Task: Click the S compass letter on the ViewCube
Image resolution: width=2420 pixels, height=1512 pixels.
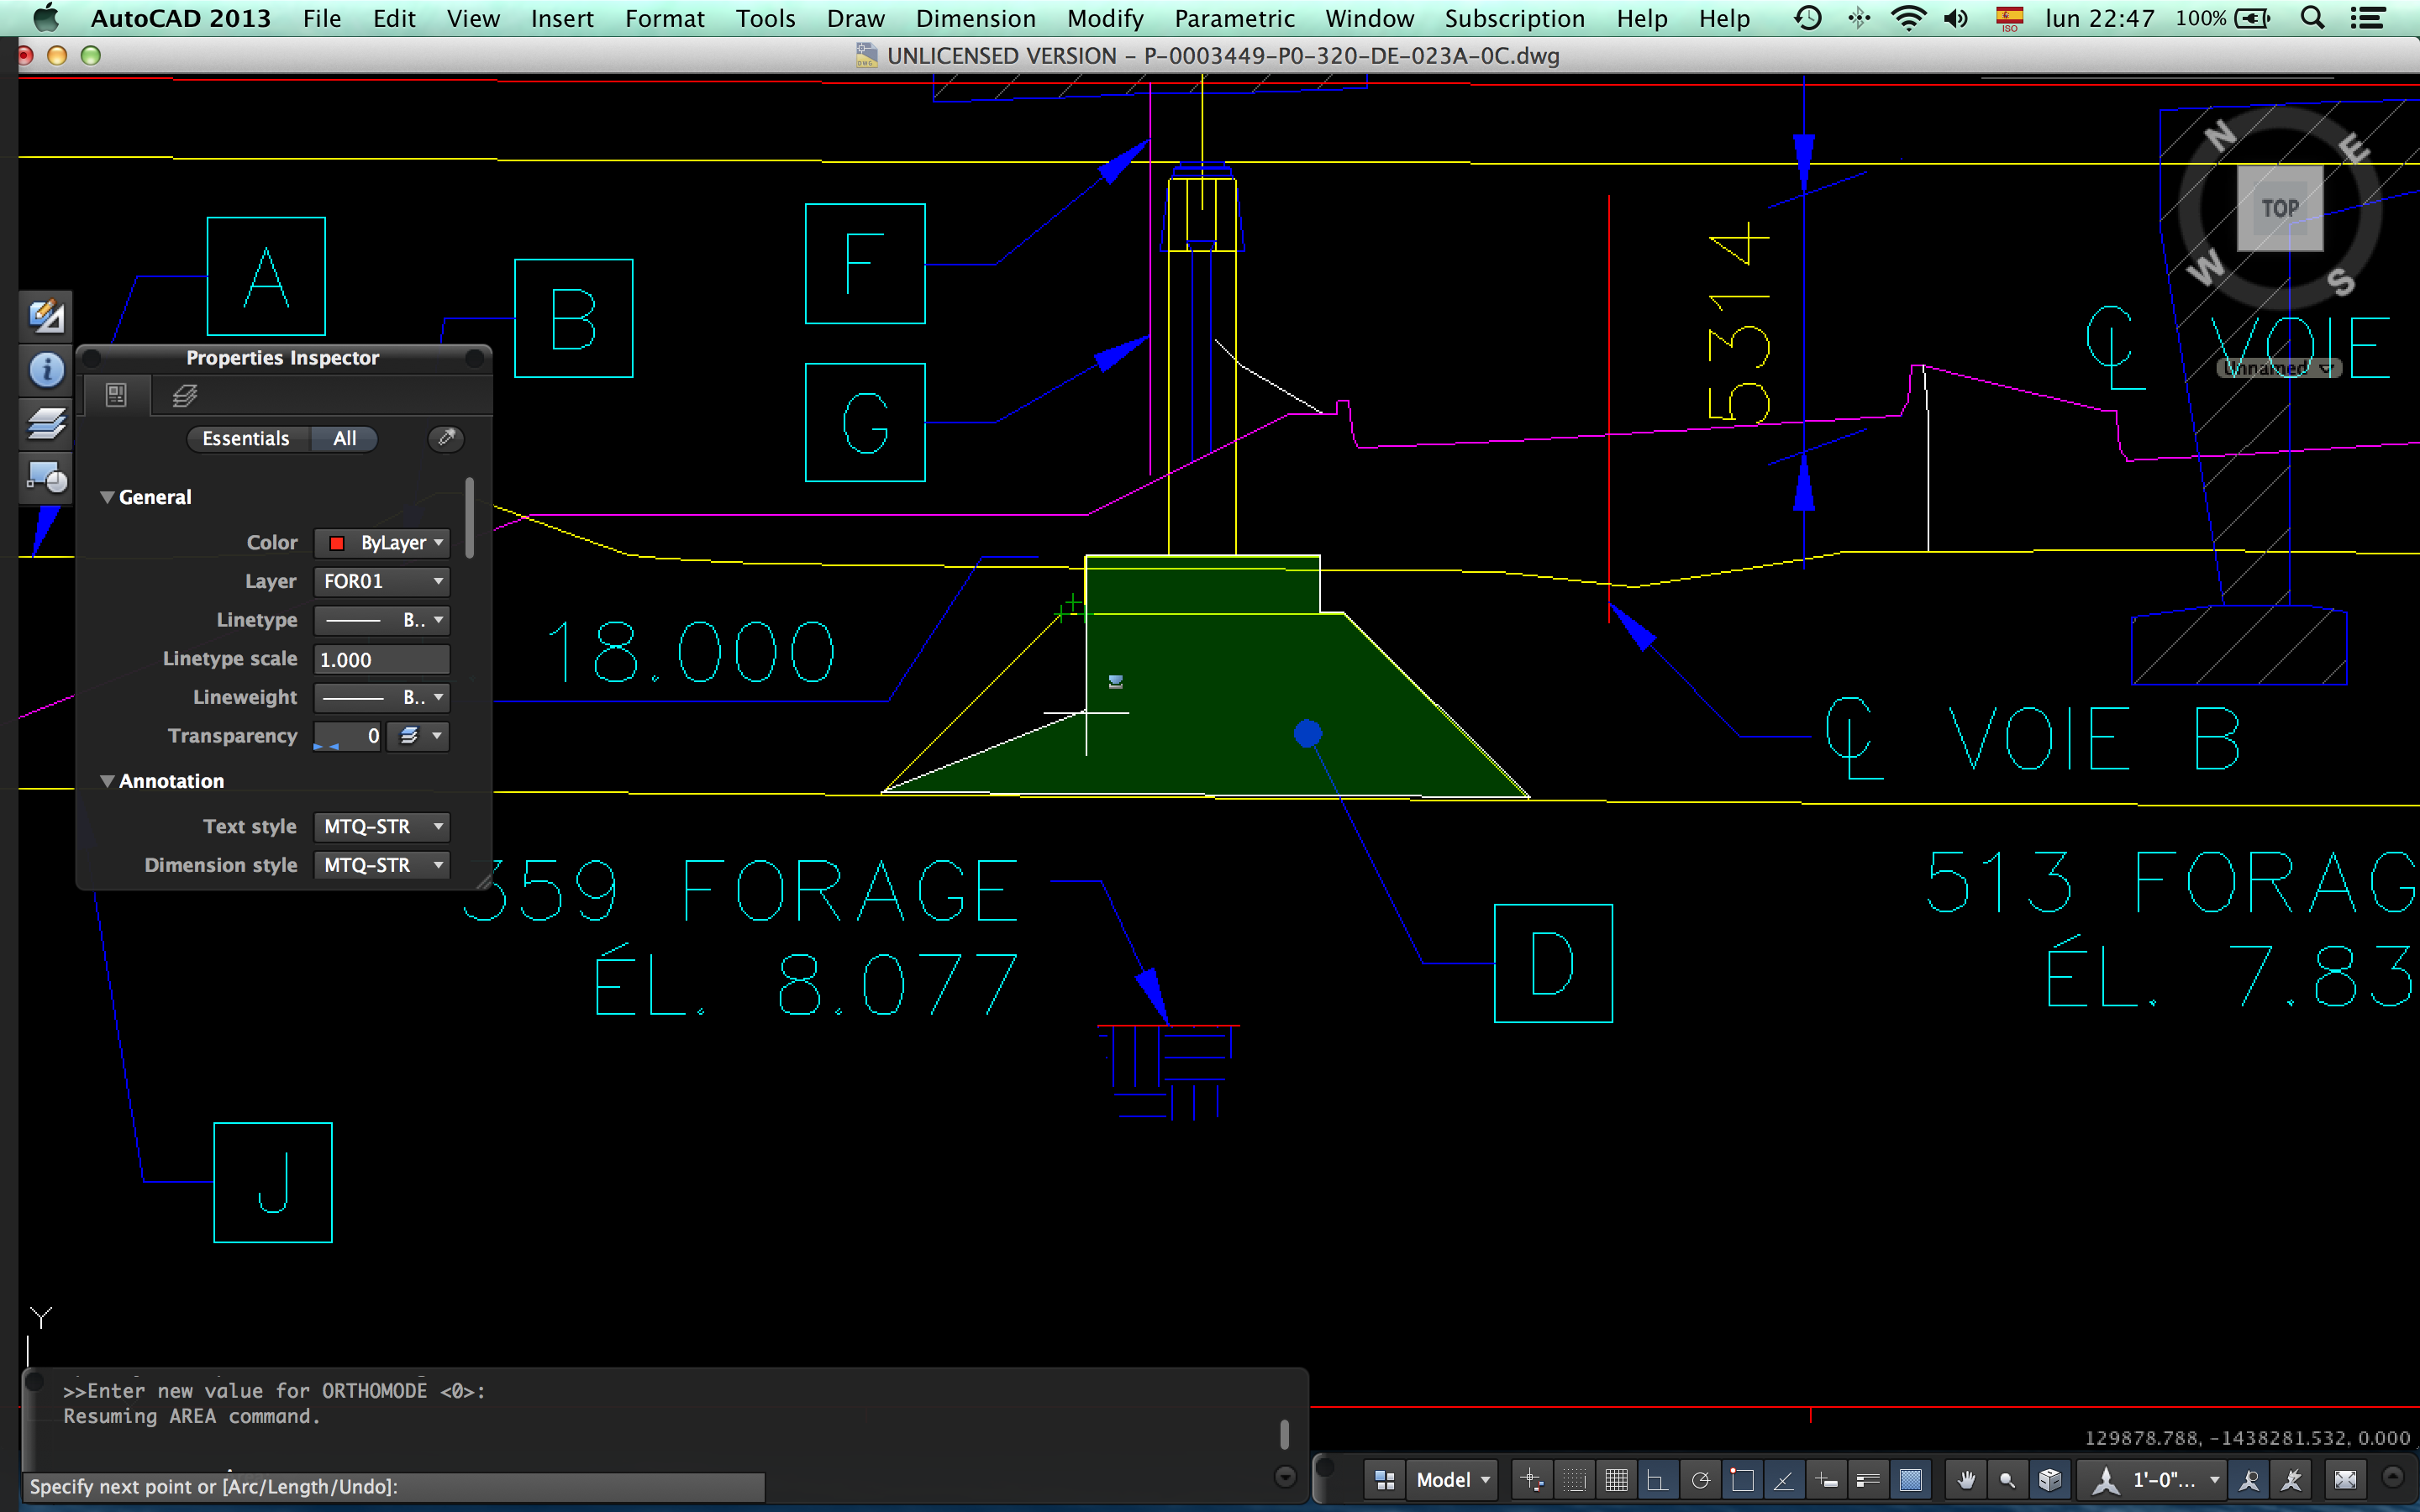Action: point(2341,281)
